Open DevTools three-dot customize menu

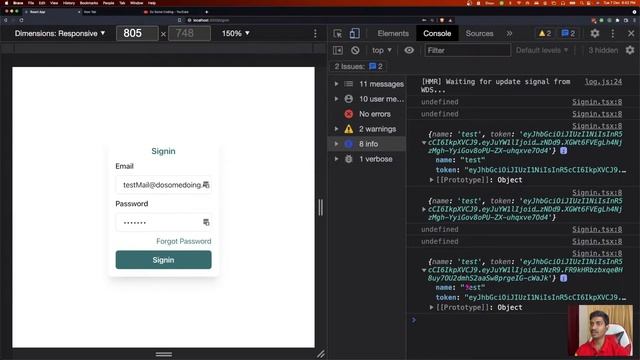pyautogui.click(x=613, y=33)
